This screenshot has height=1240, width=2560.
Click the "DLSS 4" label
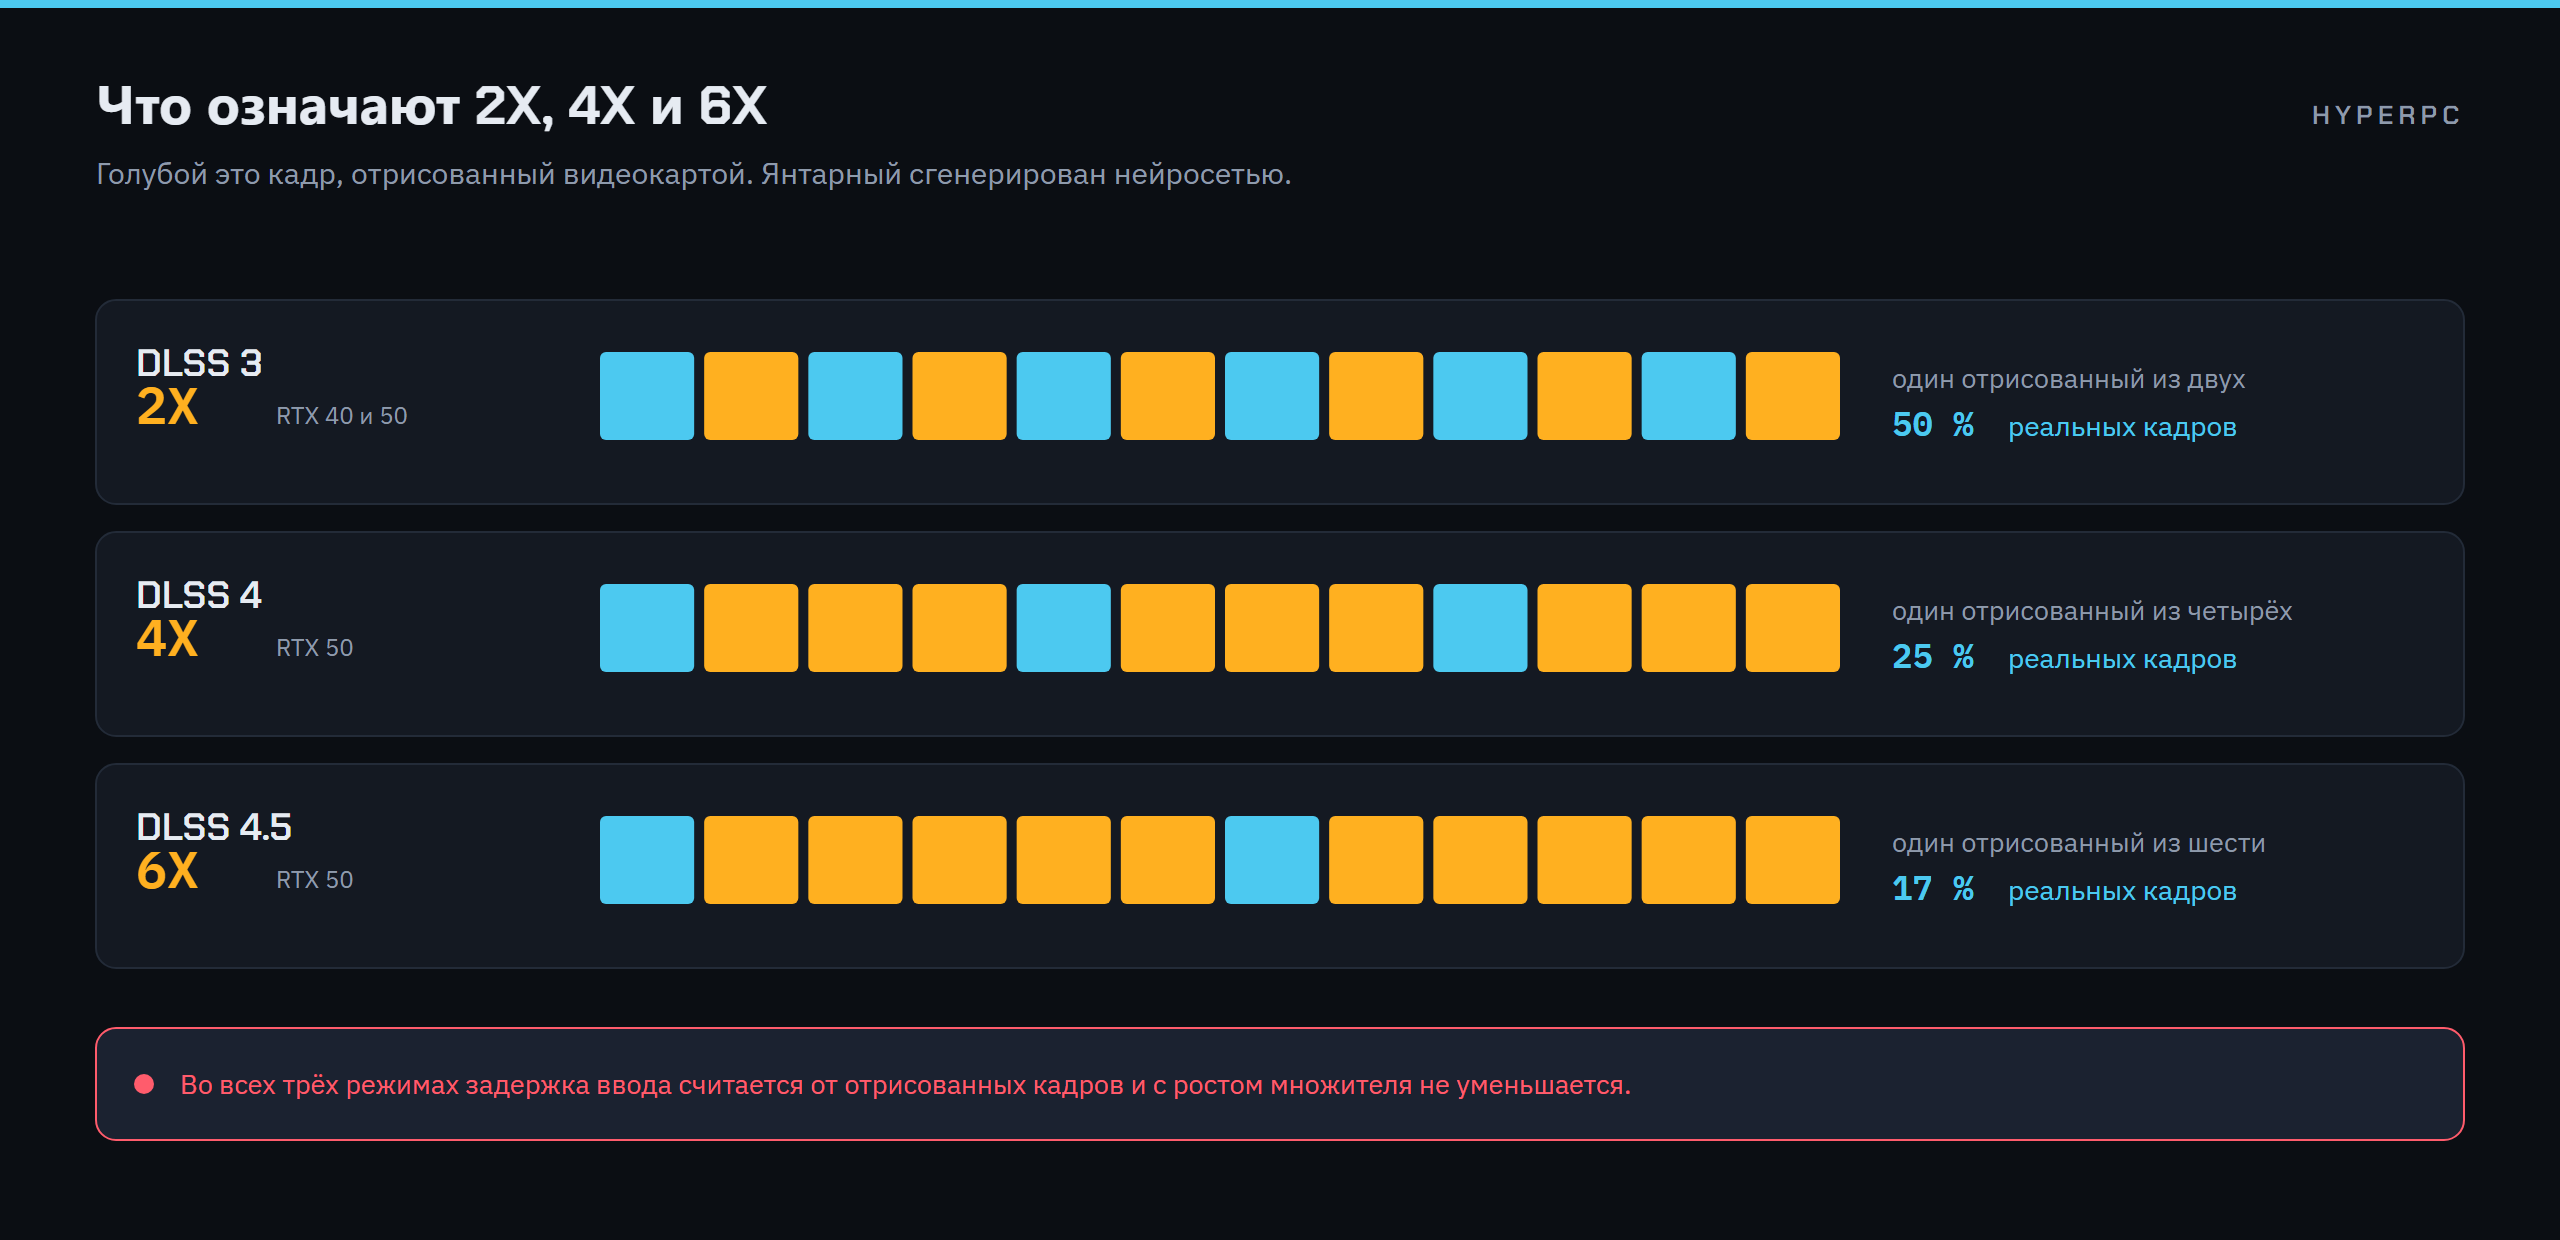pos(199,595)
